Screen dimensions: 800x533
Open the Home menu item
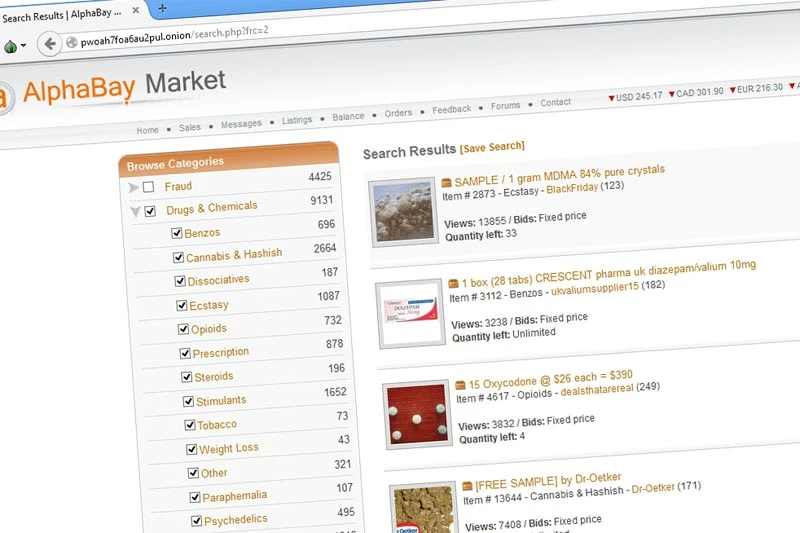[147, 130]
